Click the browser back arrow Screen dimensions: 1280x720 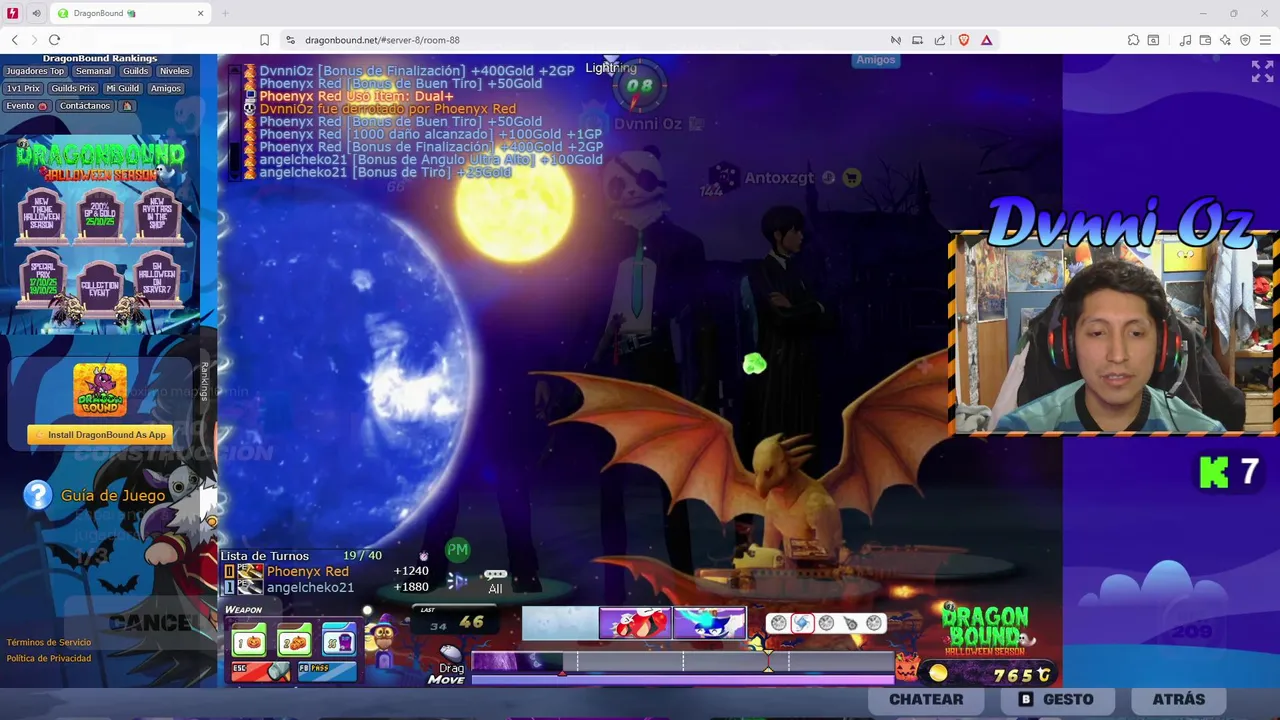tap(15, 40)
